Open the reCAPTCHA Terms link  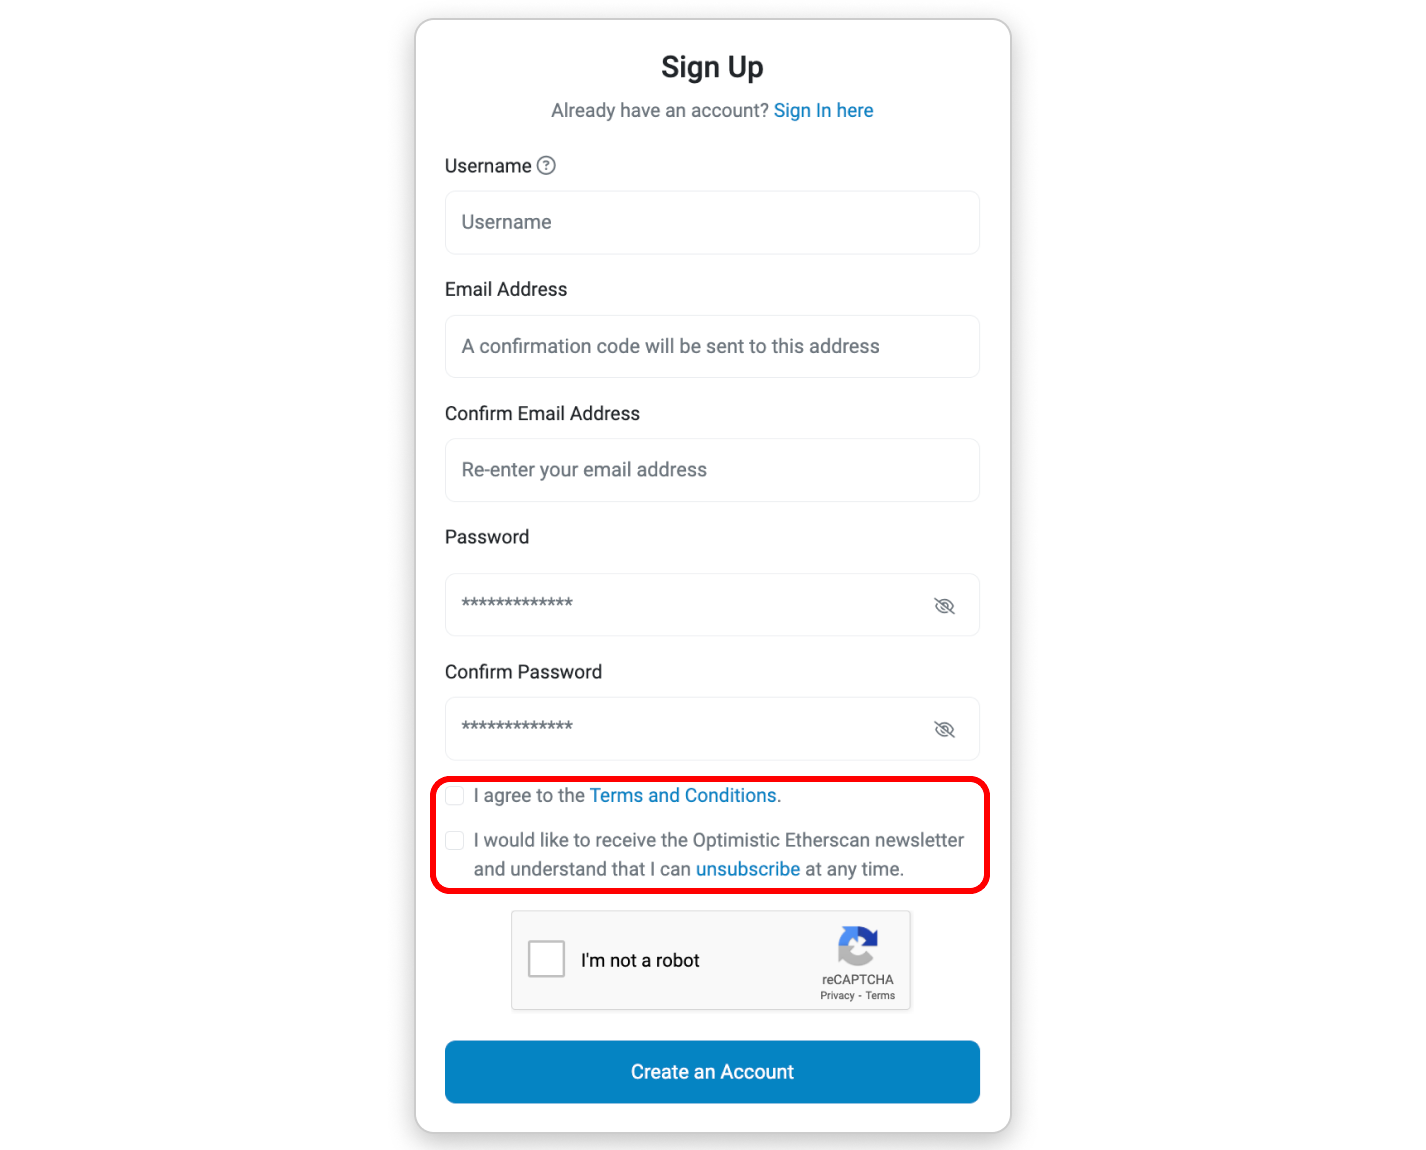point(880,995)
